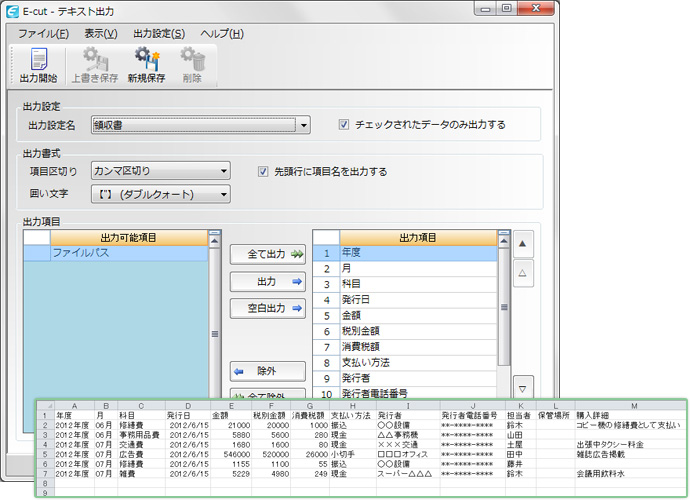Image resolution: width=690 pixels, height=500 pixels.
Task: Click the 出力開始 toolbar icon
Action: click(x=38, y=66)
